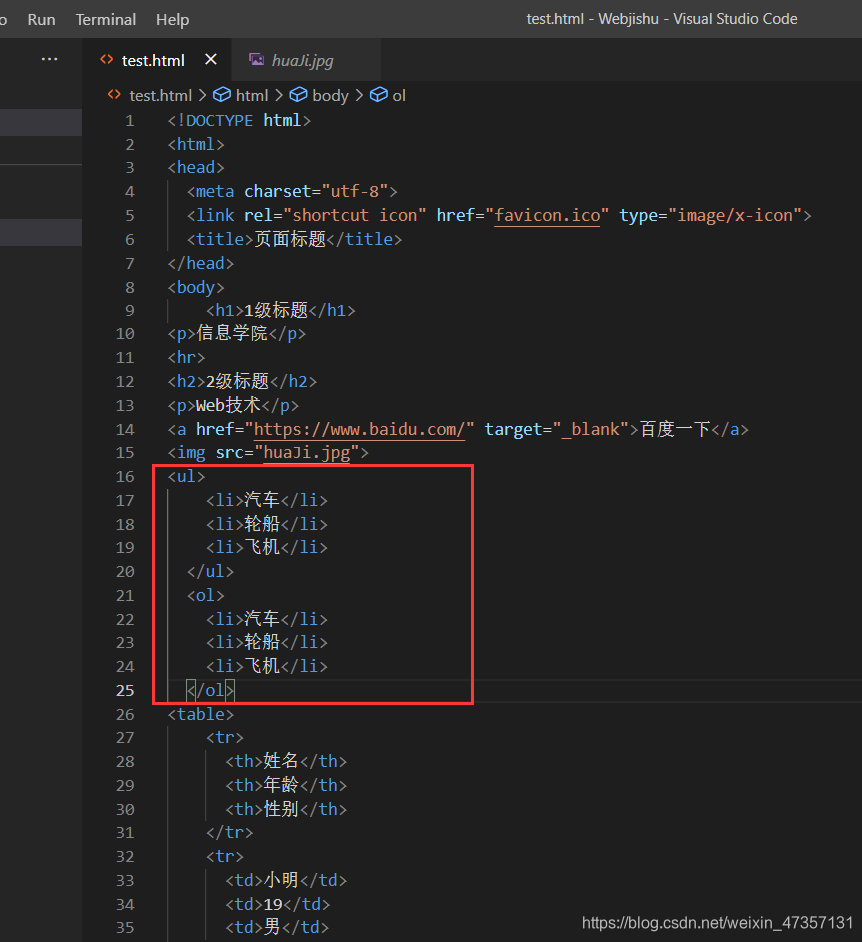Open the Help menu
Screen dimensions: 862x942
172,20
